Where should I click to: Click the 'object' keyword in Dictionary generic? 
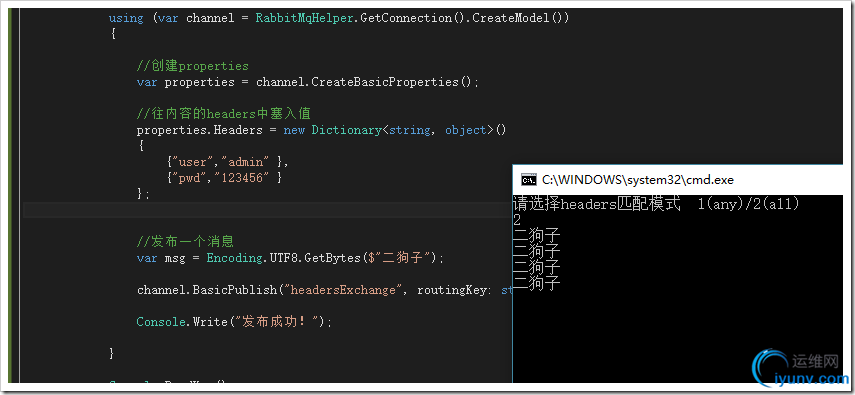tap(466, 130)
